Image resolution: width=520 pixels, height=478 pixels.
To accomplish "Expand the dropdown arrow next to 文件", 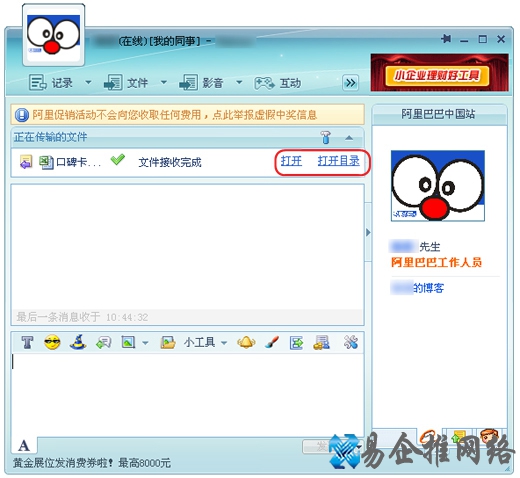I will click(x=164, y=82).
